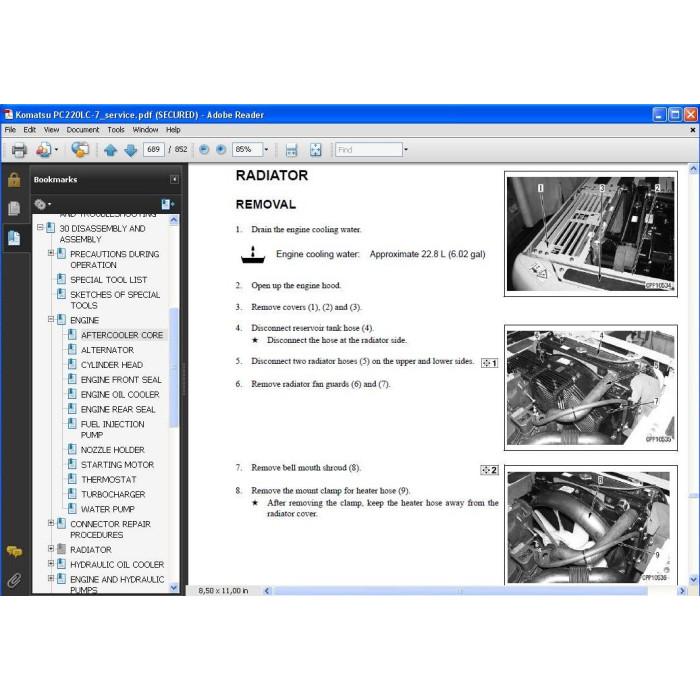Click document scroll right arrow
700x700 pixels.
[681, 591]
